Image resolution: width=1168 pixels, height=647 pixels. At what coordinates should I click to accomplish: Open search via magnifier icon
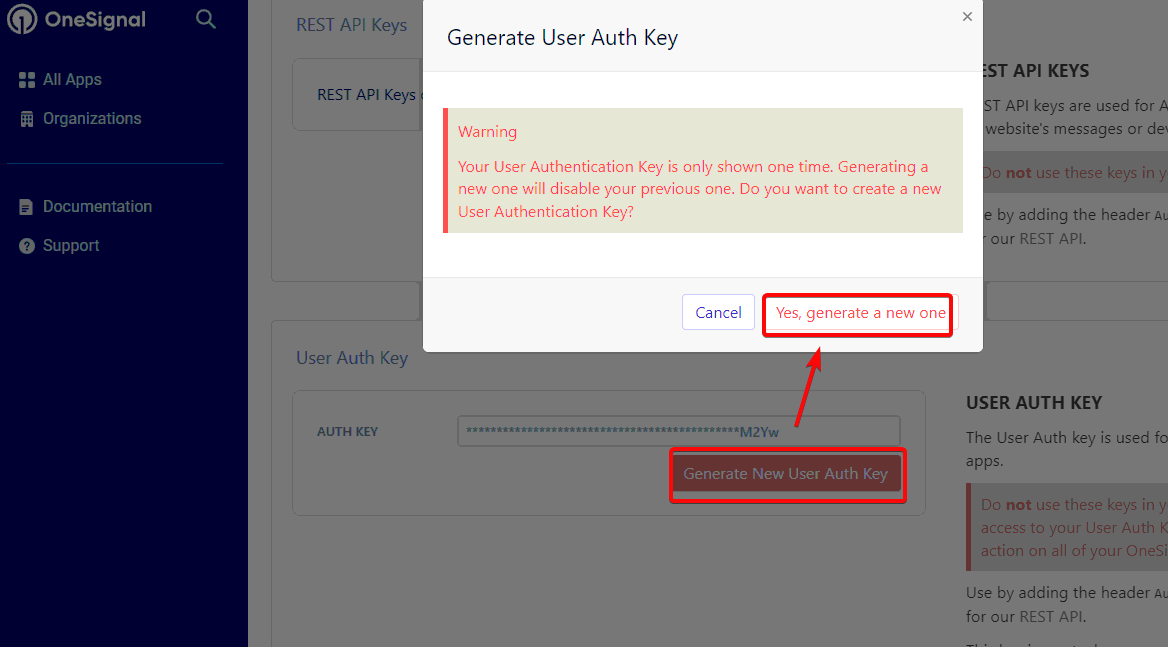coord(206,19)
